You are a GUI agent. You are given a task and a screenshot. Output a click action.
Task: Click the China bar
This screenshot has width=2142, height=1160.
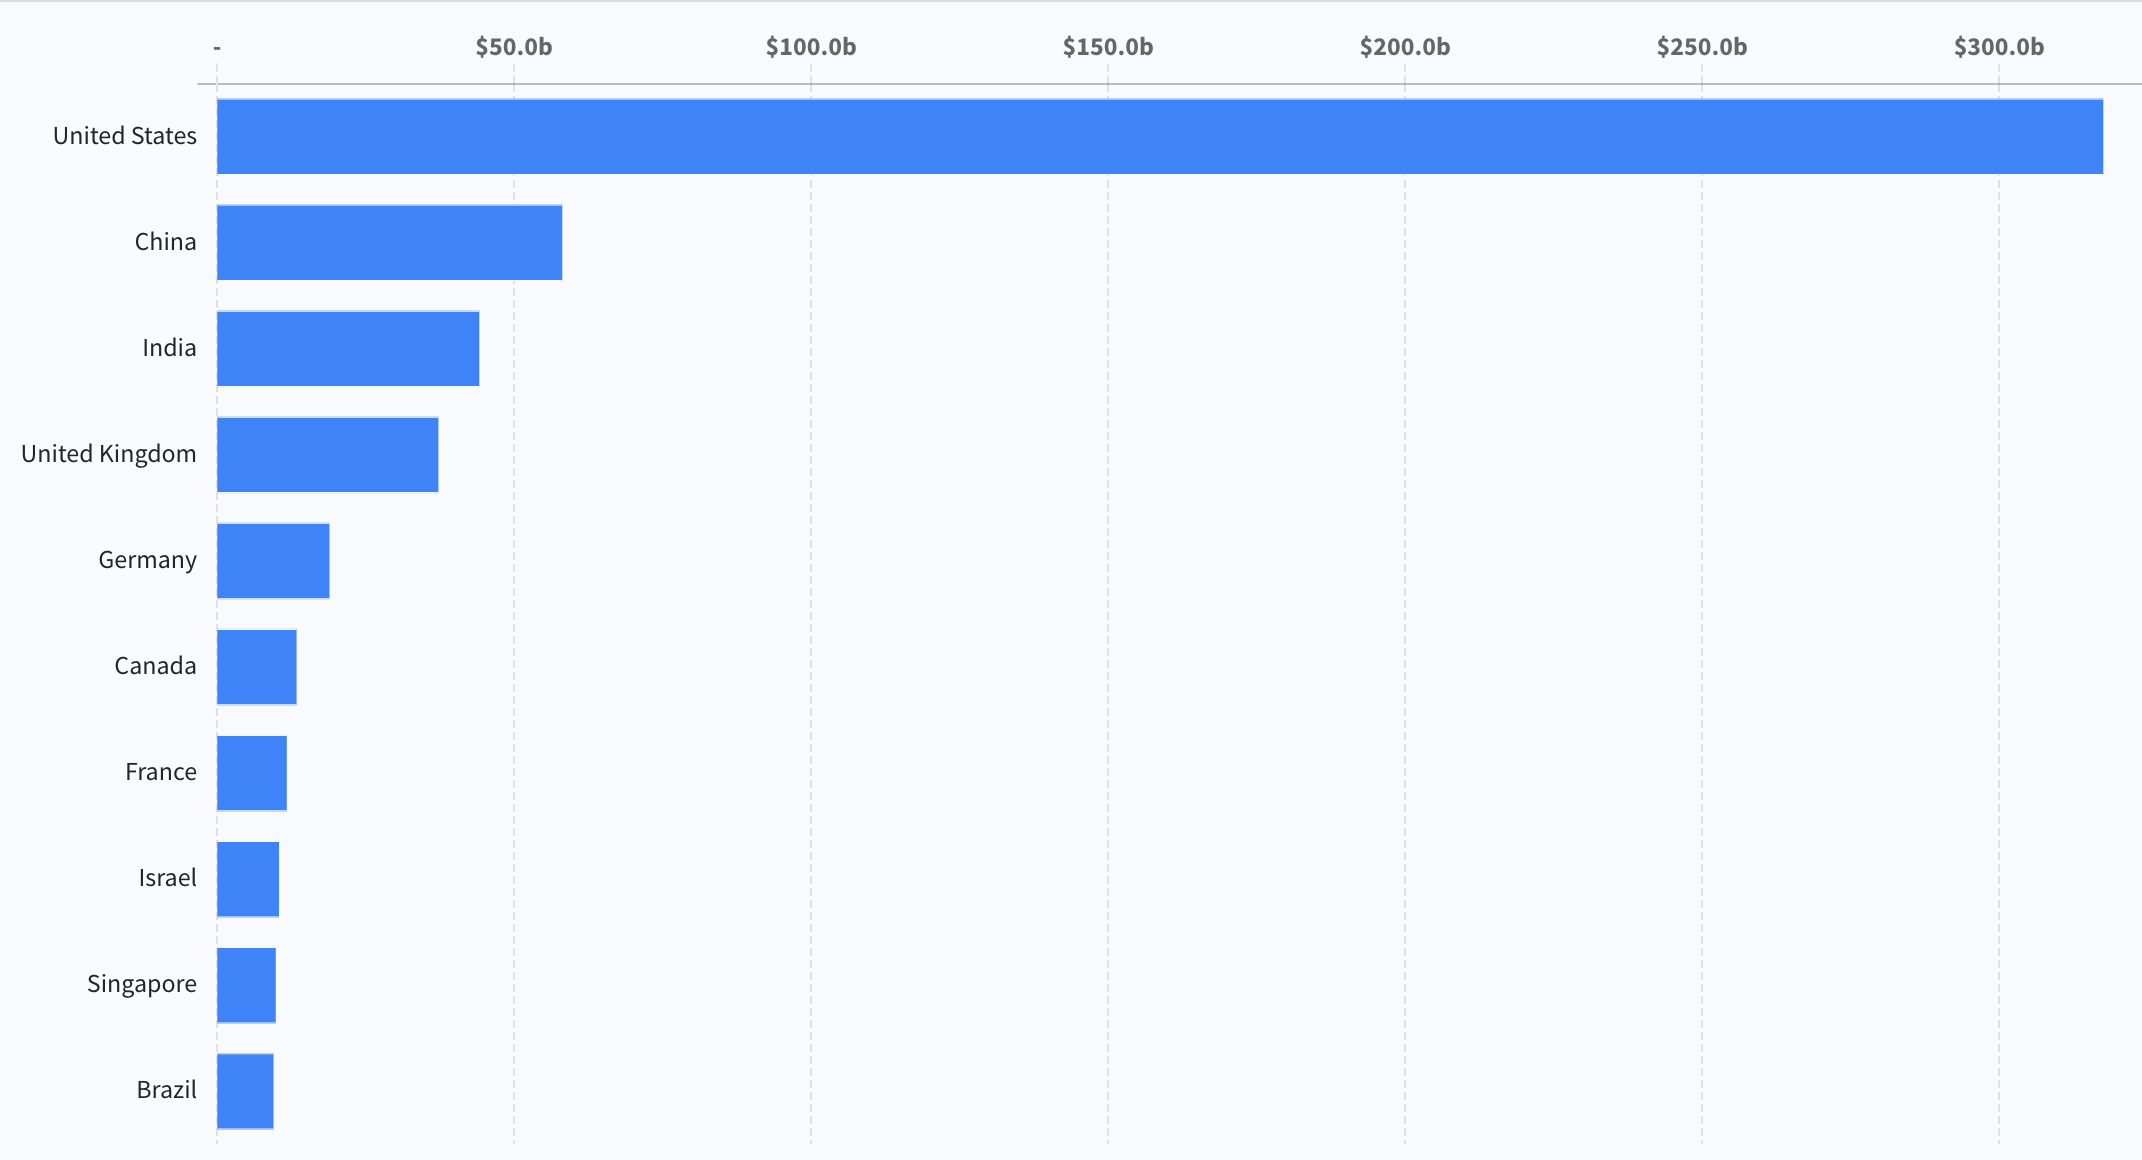pos(390,242)
